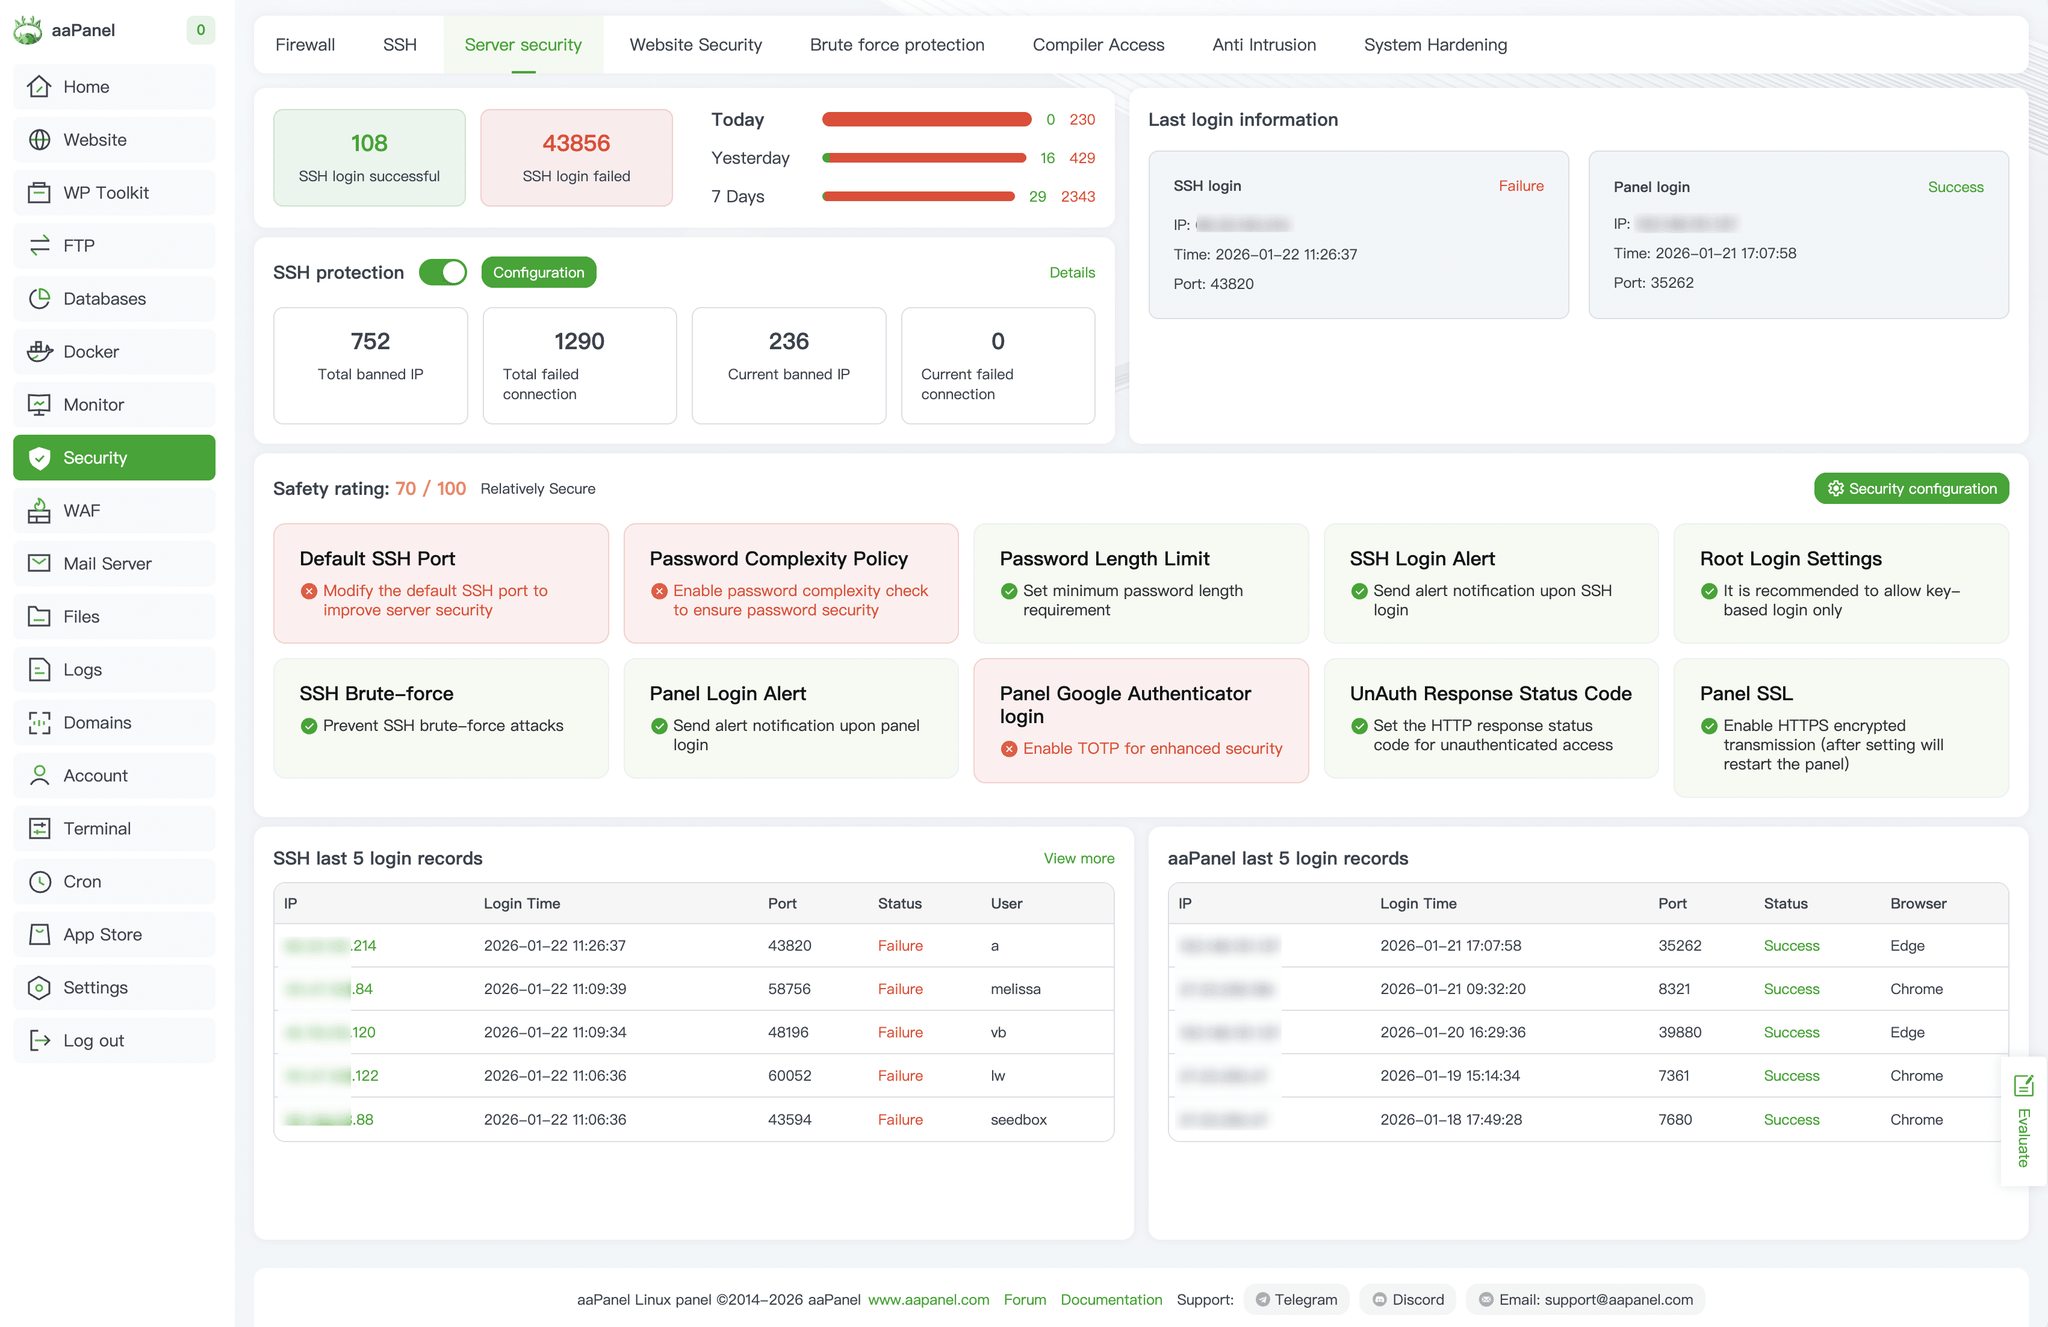Click the Security configuration button
2048x1327 pixels.
tap(1911, 489)
